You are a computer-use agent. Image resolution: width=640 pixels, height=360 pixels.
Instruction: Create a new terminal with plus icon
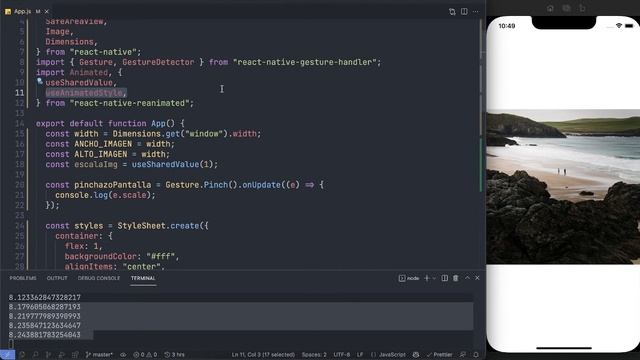click(x=427, y=278)
